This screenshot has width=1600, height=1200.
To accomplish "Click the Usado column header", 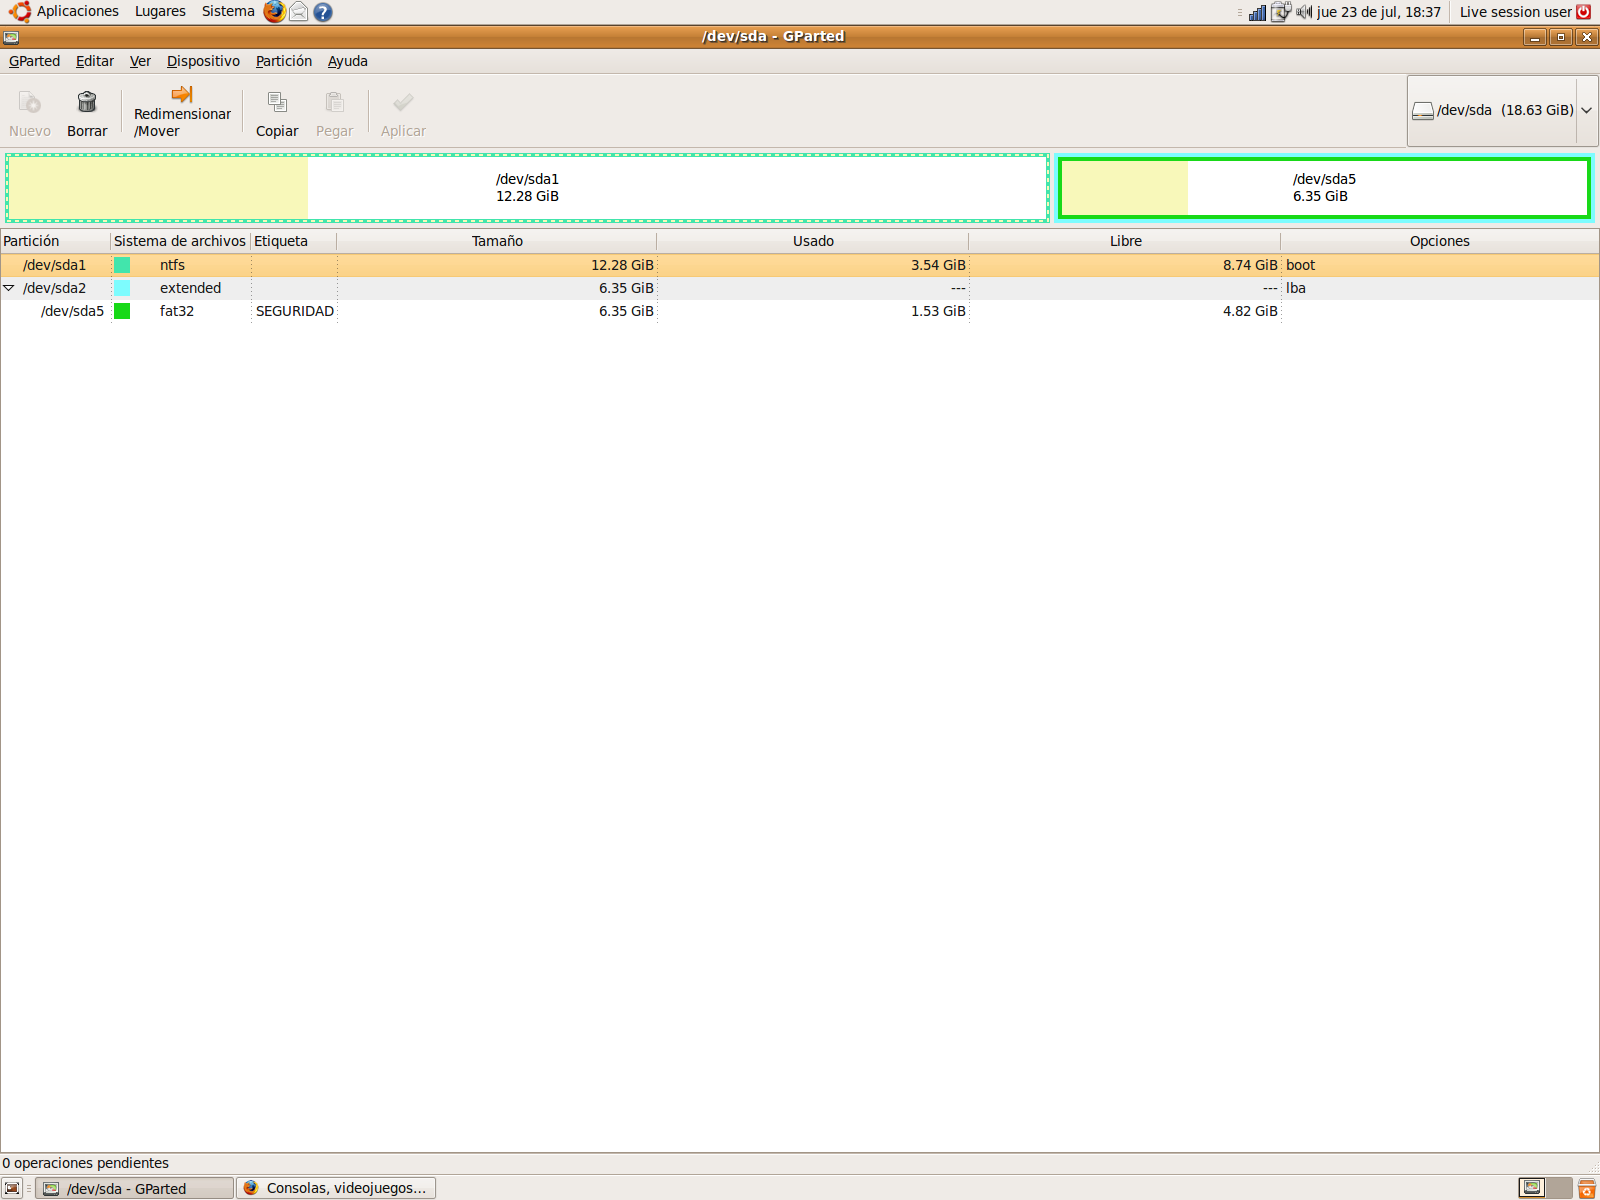I will tap(813, 241).
